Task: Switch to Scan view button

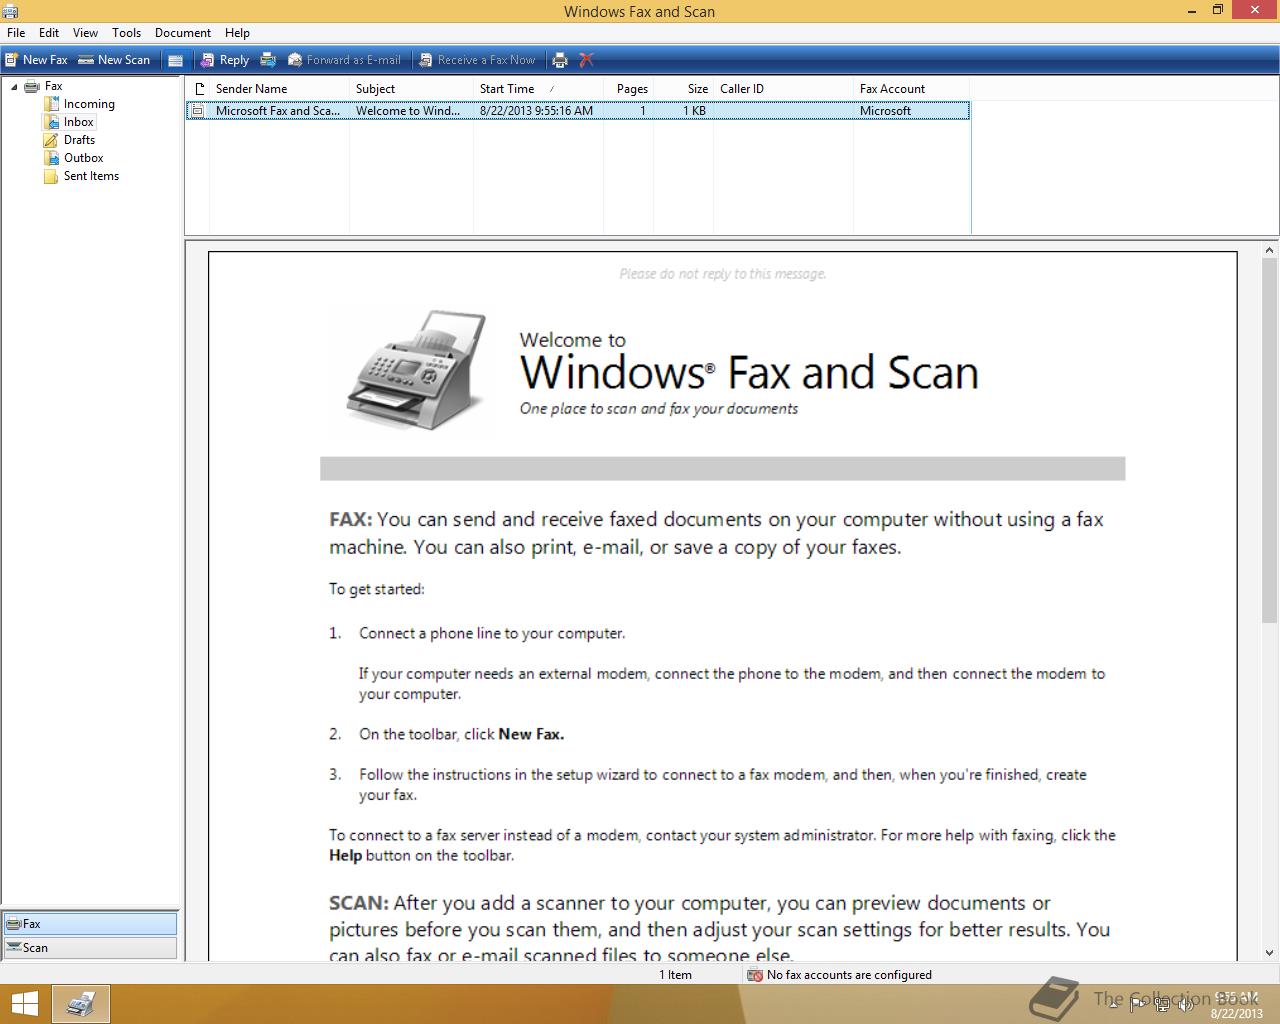Action: (x=90, y=948)
